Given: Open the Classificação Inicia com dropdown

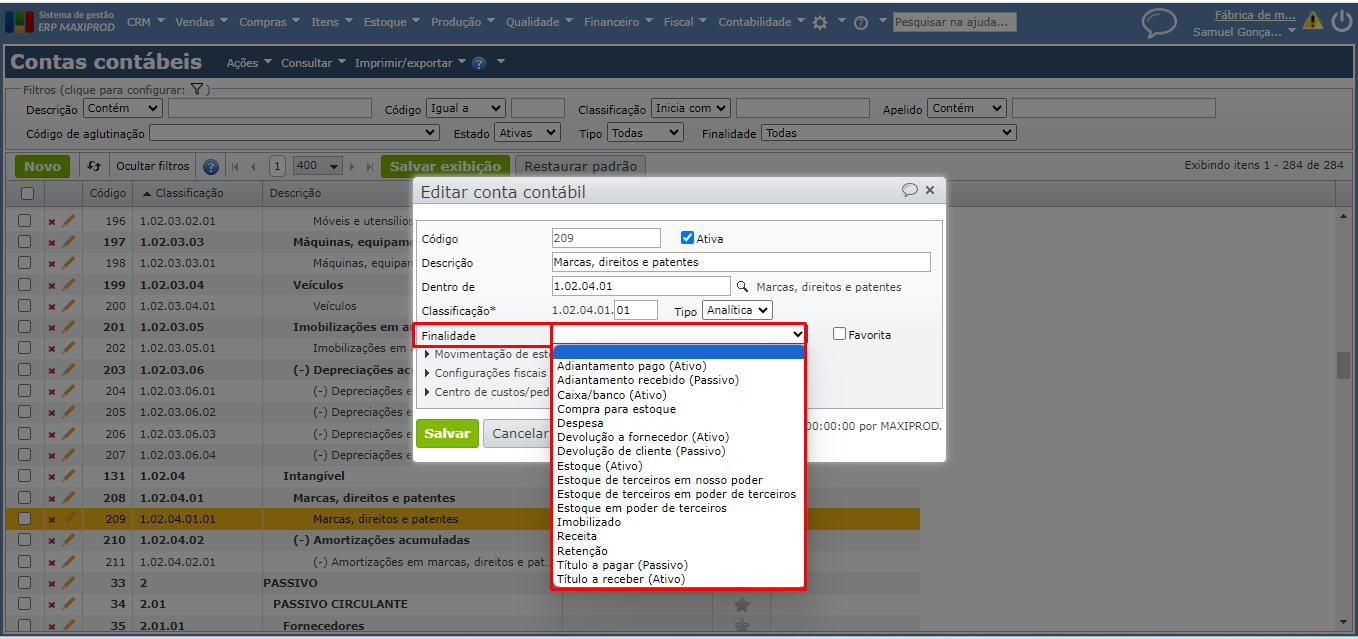Looking at the screenshot, I should point(691,108).
